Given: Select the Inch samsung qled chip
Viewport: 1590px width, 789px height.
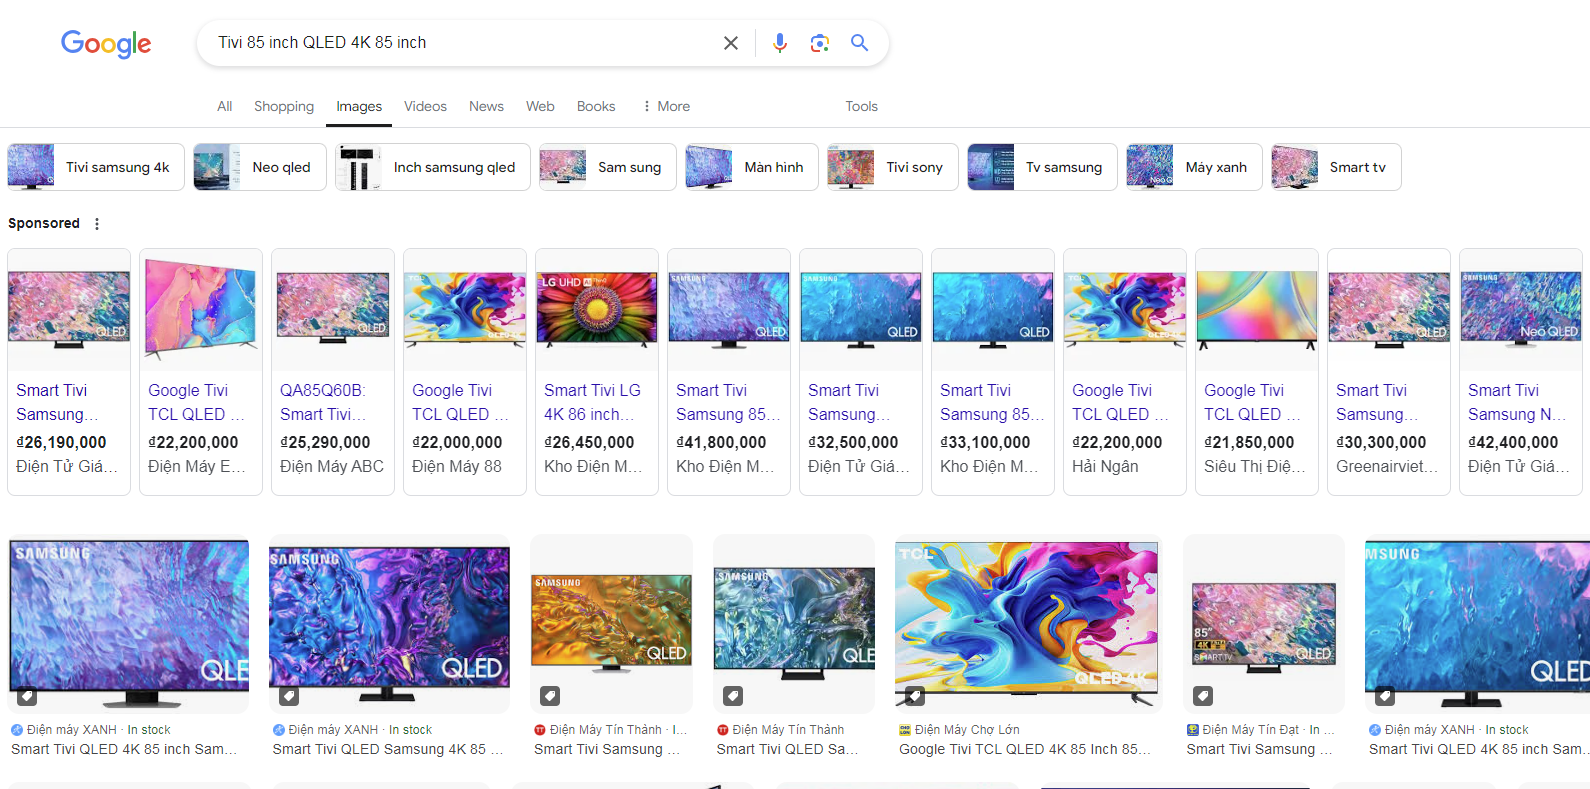Looking at the screenshot, I should point(433,167).
